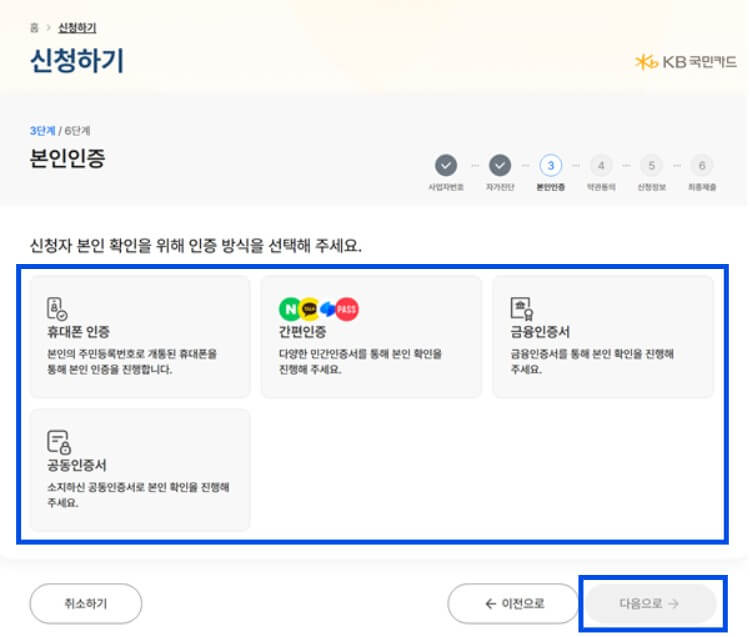Click the instruction text about 인증 방식
This screenshot has width=750, height=637.
pyautogui.click(x=196, y=246)
